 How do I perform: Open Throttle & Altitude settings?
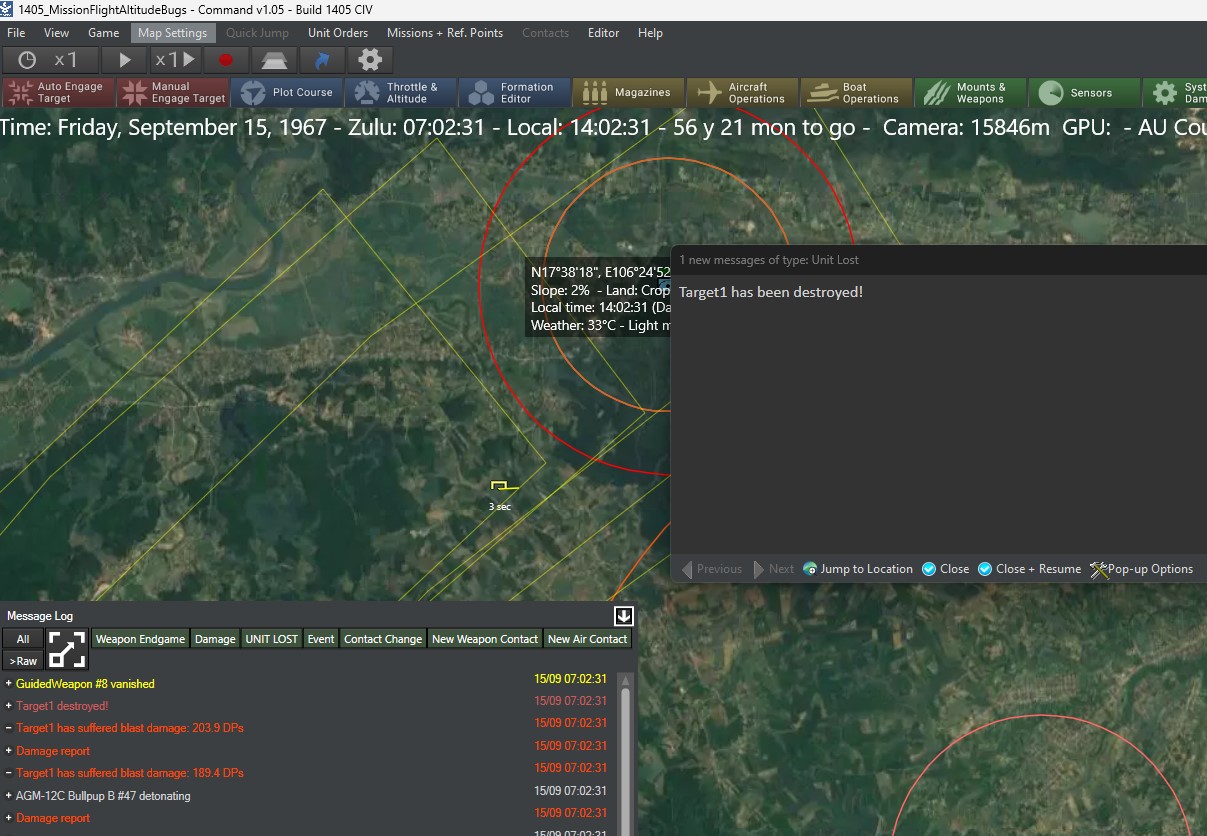(401, 93)
